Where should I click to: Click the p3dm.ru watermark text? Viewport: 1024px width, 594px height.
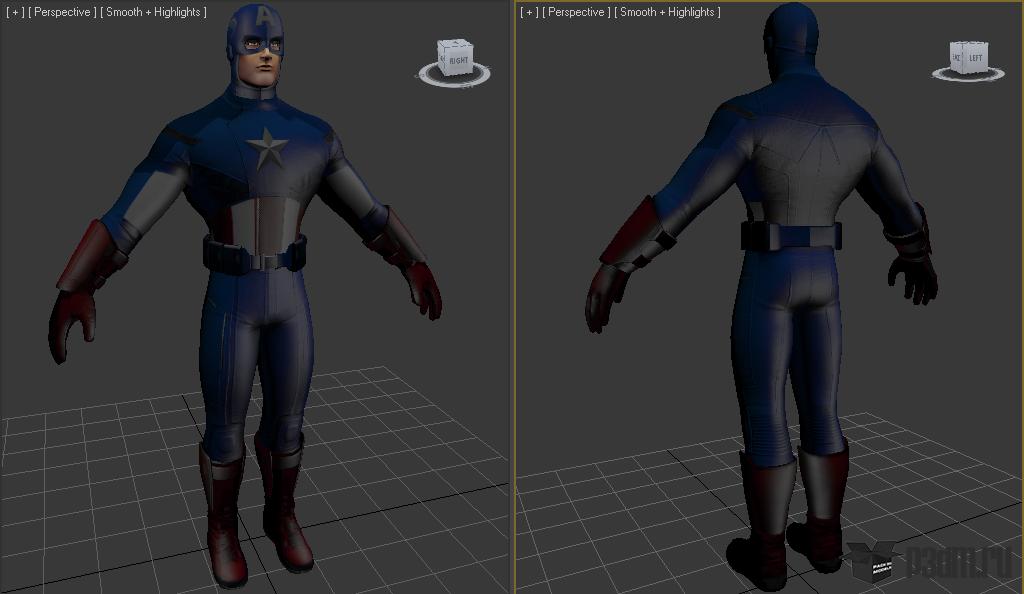tap(960, 561)
